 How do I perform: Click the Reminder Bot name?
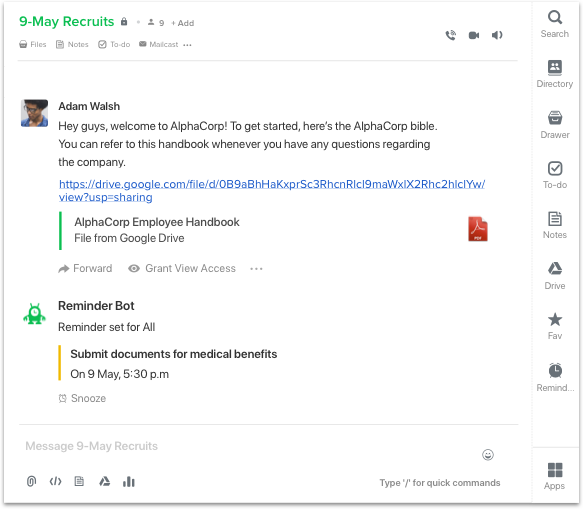(96, 306)
